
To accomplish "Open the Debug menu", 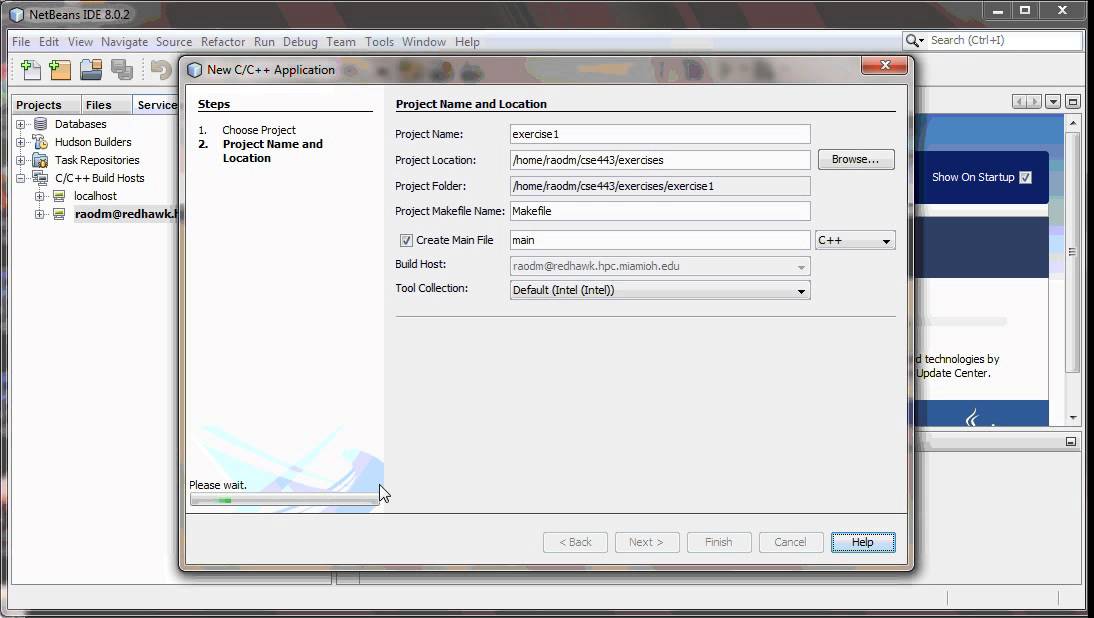I will tap(300, 42).
